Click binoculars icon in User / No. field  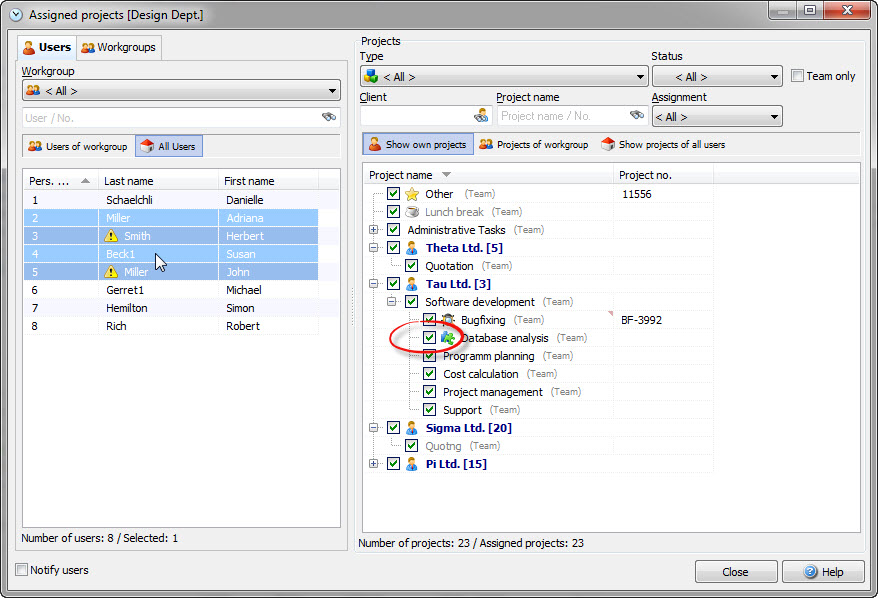(328, 117)
